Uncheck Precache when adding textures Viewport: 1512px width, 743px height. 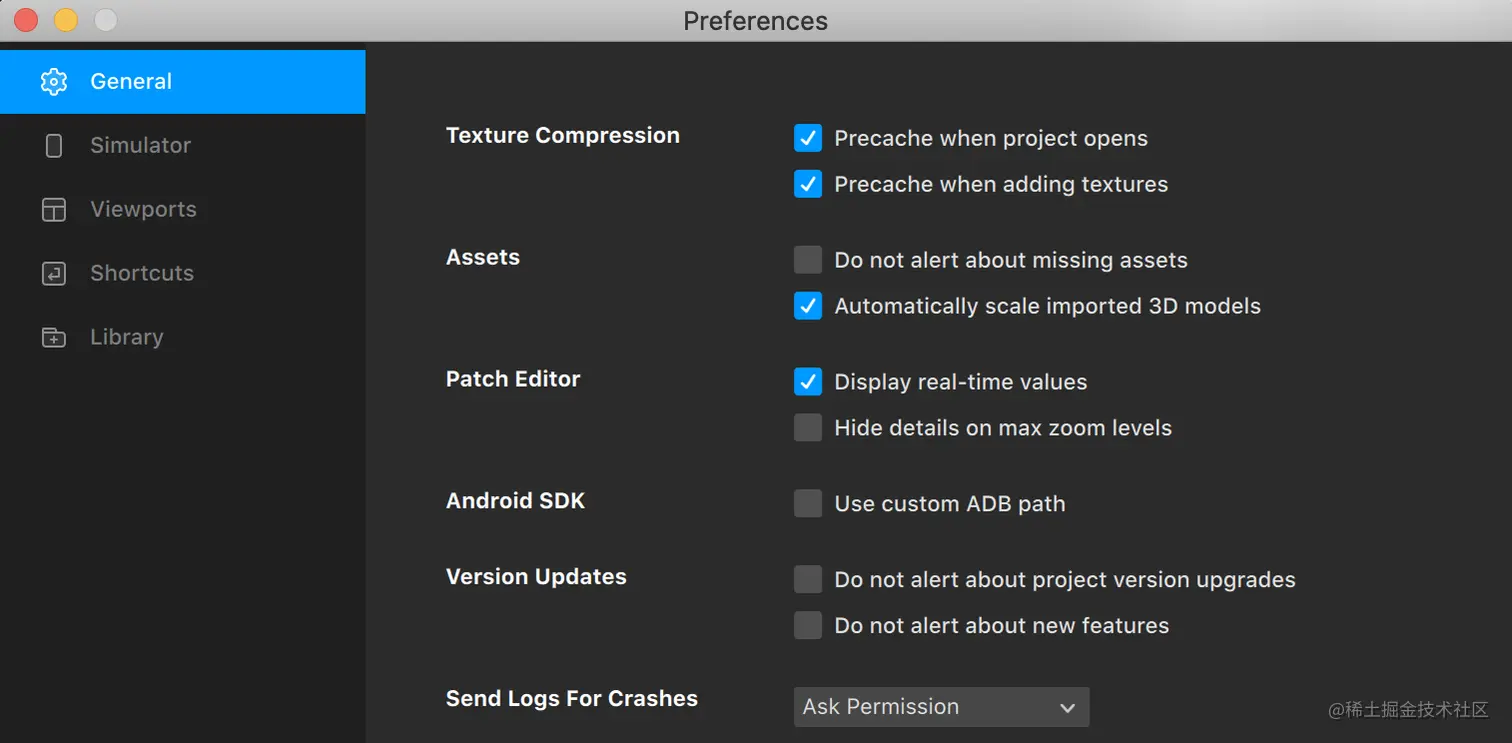808,184
